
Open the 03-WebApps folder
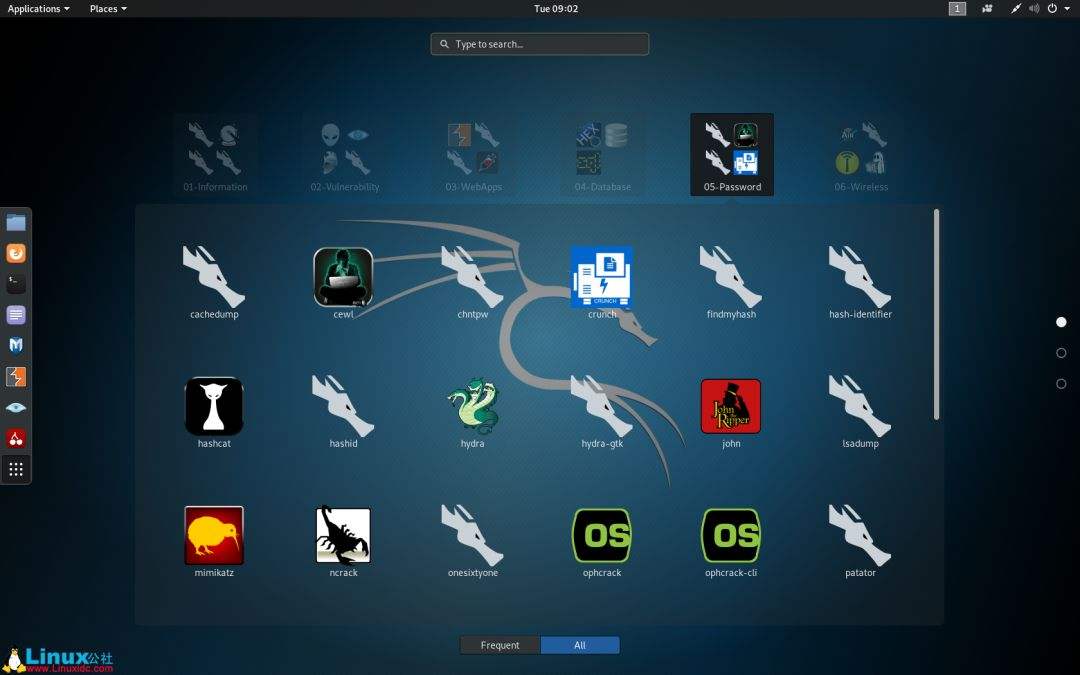(473, 155)
